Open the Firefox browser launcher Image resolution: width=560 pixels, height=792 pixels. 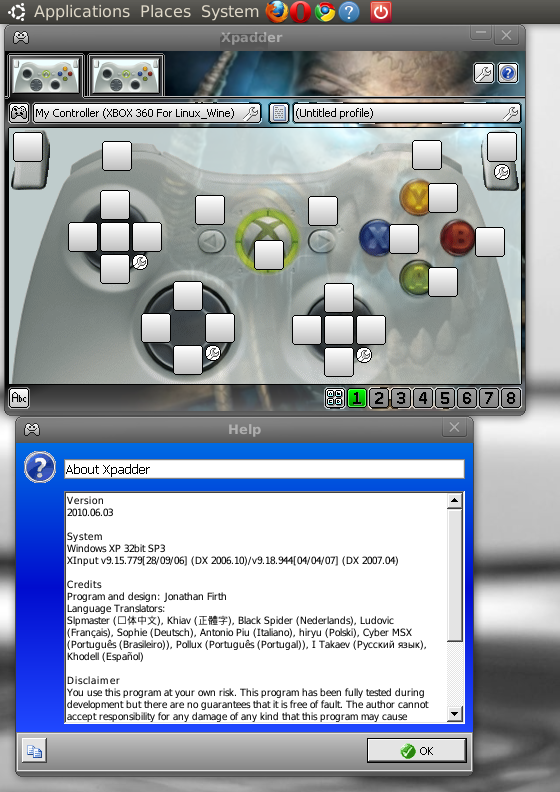(x=277, y=12)
